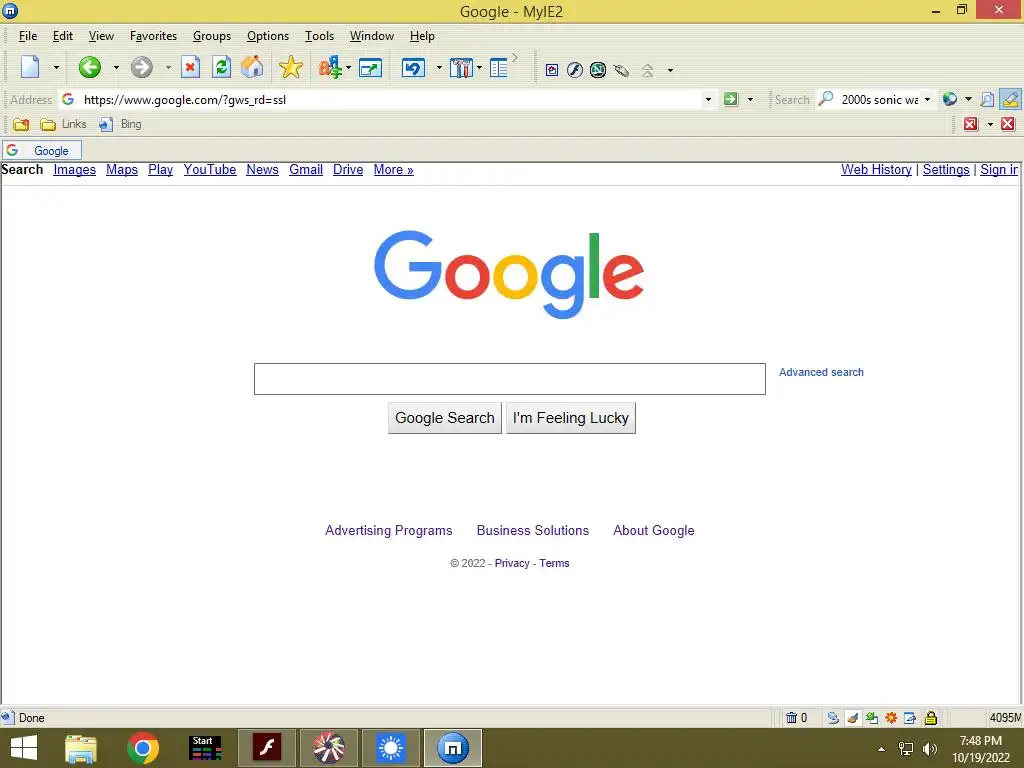Open the Windows Start button
1024x768 pixels.
(24, 748)
